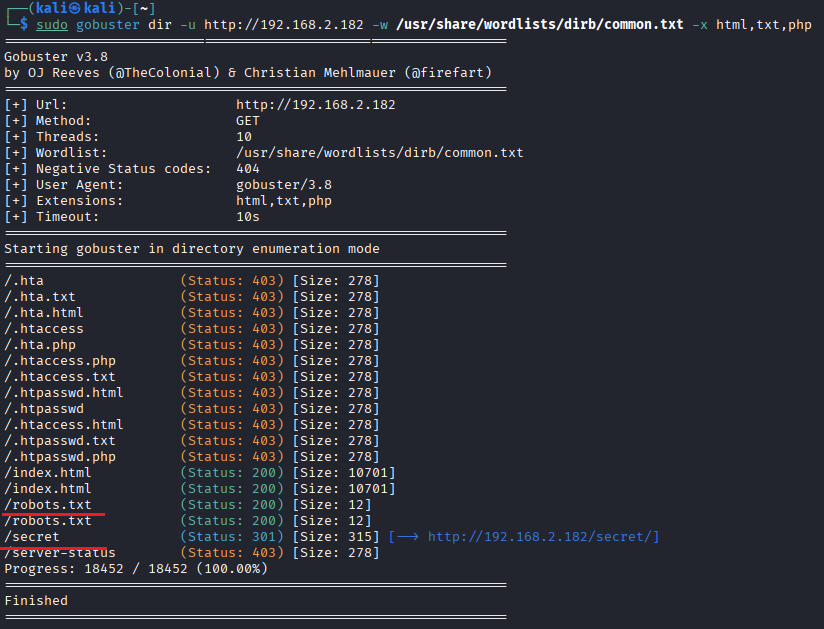Click the User Agent value gobuster/3.8

click(284, 185)
